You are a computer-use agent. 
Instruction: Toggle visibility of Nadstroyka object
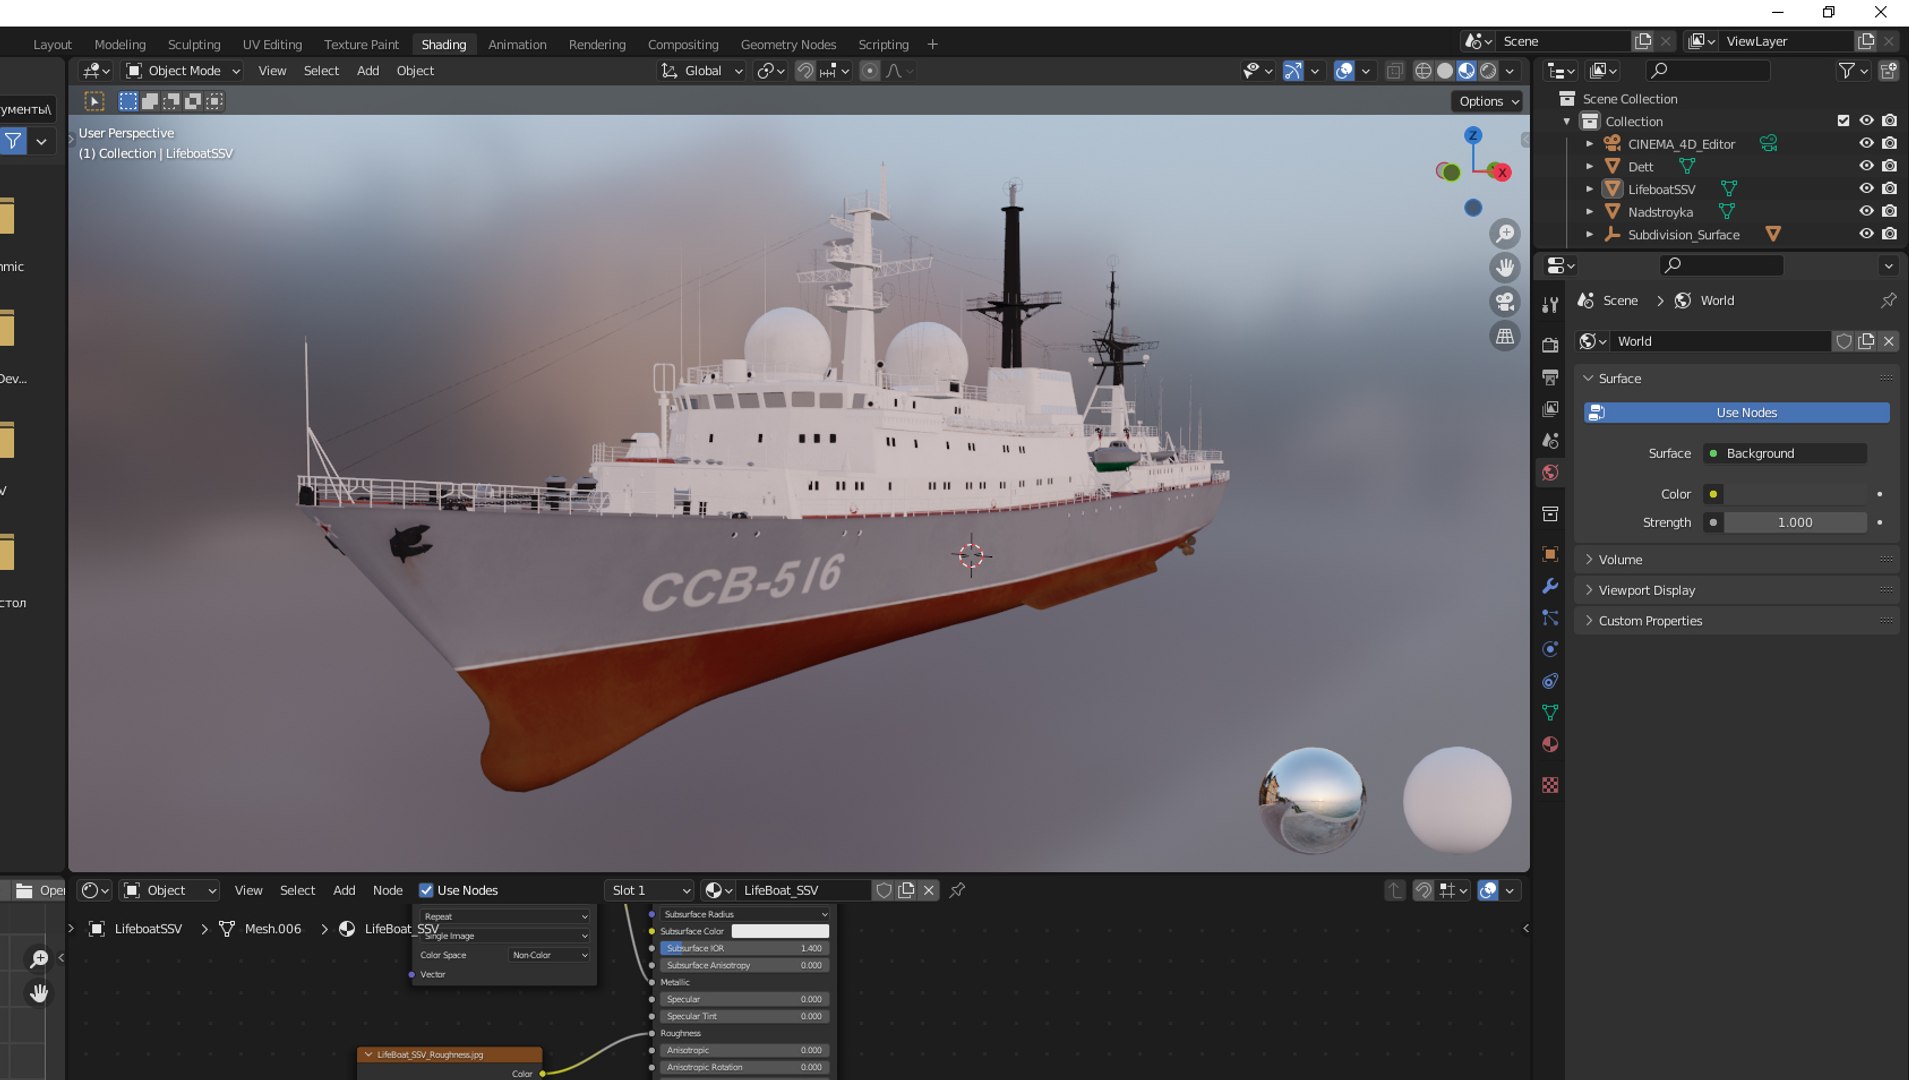1866,211
